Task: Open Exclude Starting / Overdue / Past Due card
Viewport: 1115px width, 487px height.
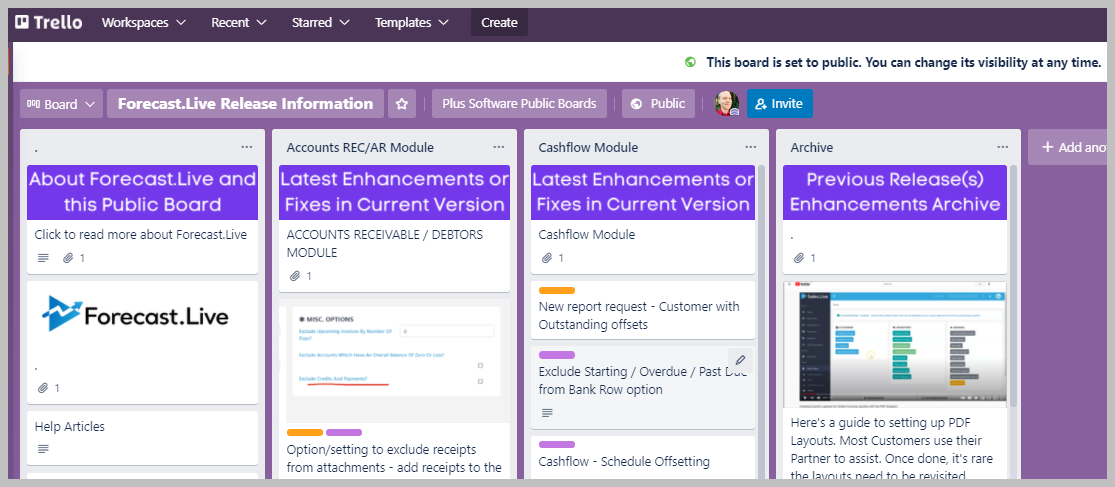Action: [643, 387]
